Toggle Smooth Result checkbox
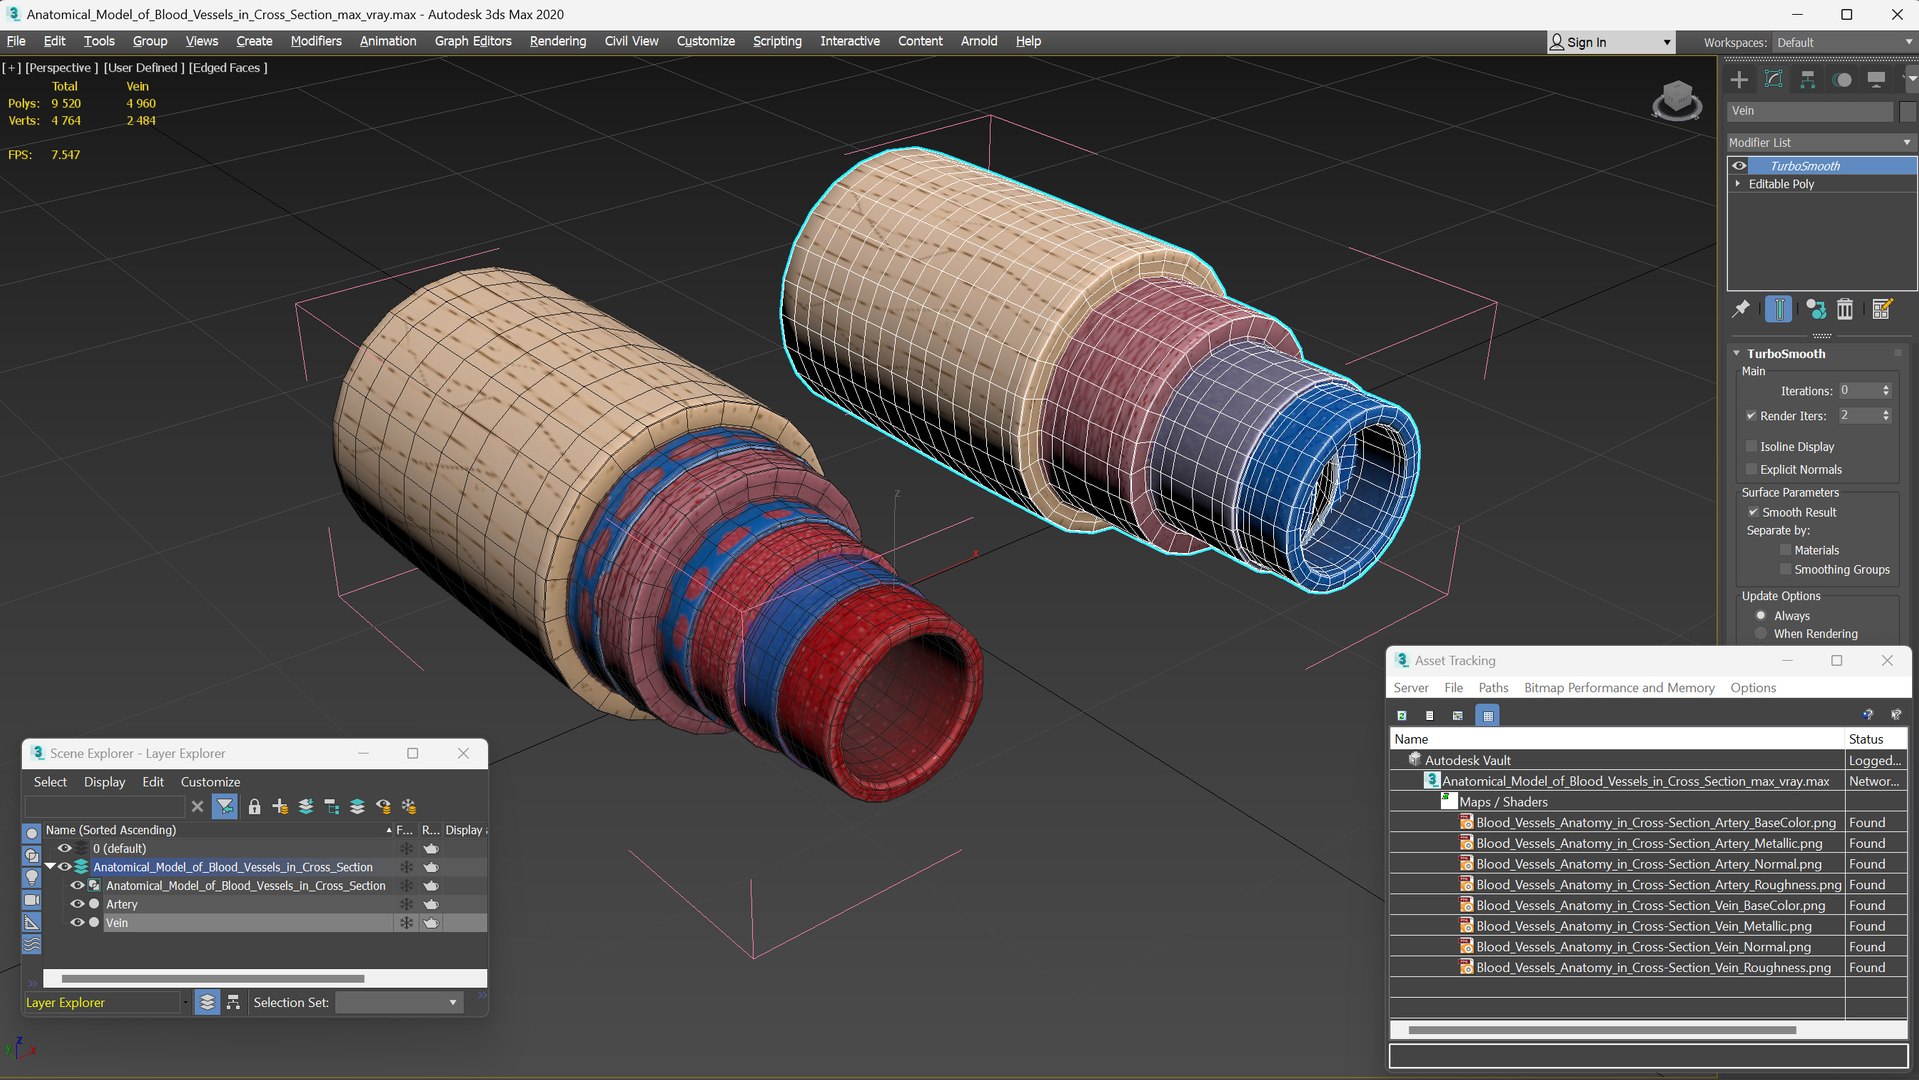The width and height of the screenshot is (1919, 1080). tap(1753, 512)
